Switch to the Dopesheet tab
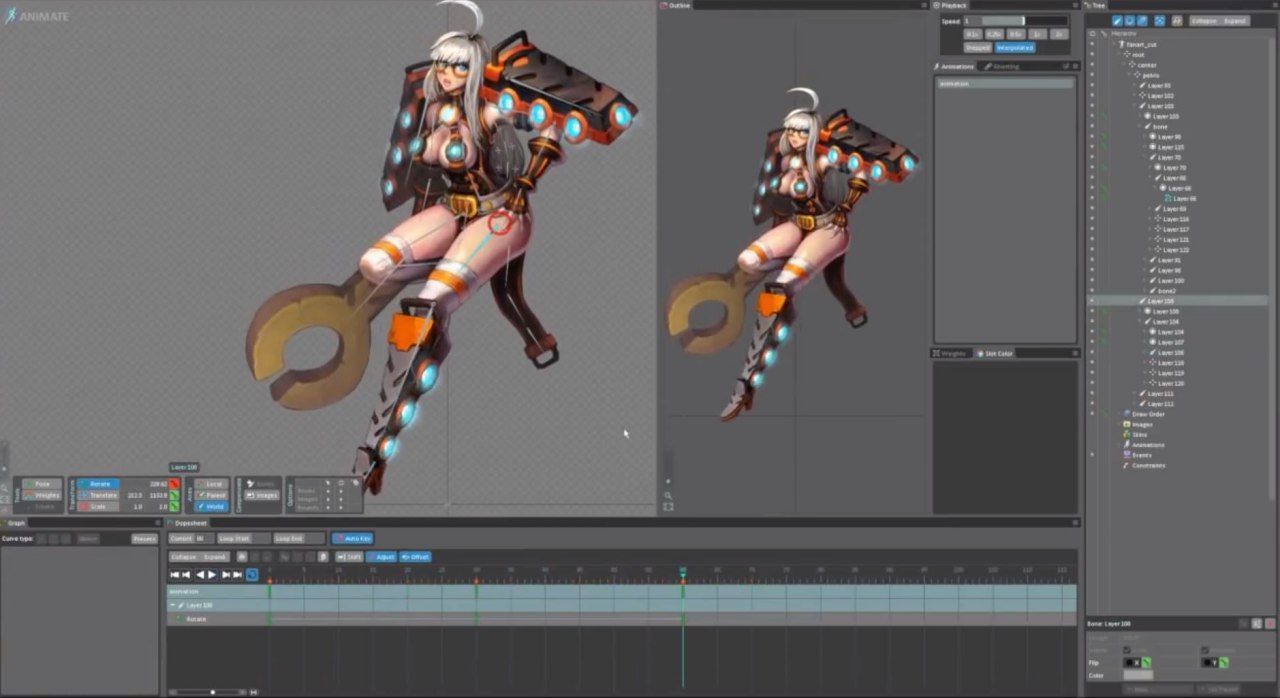 tap(187, 522)
